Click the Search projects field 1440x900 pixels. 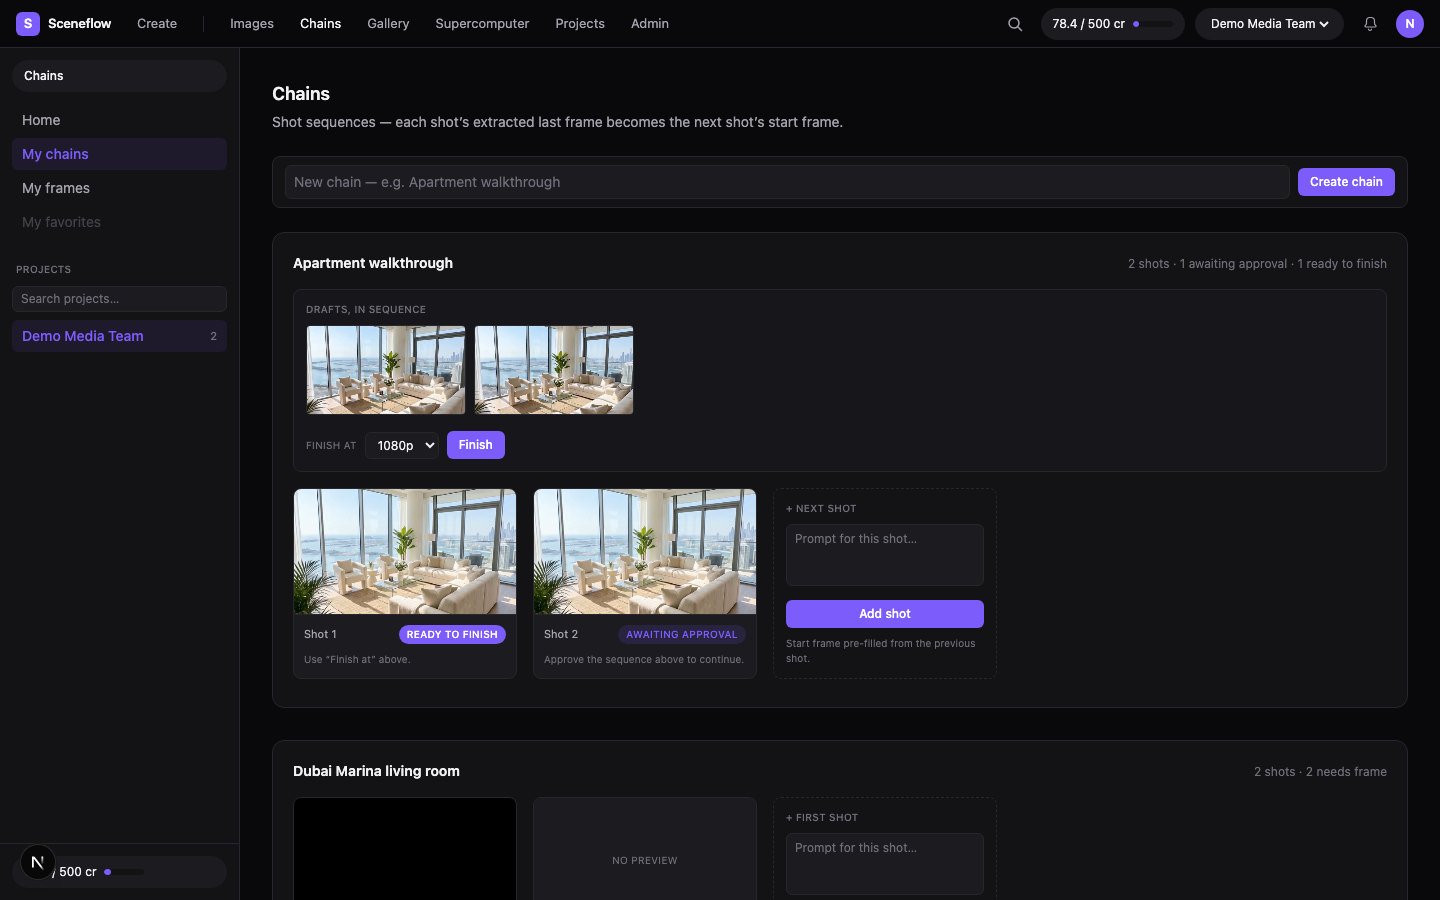119,299
